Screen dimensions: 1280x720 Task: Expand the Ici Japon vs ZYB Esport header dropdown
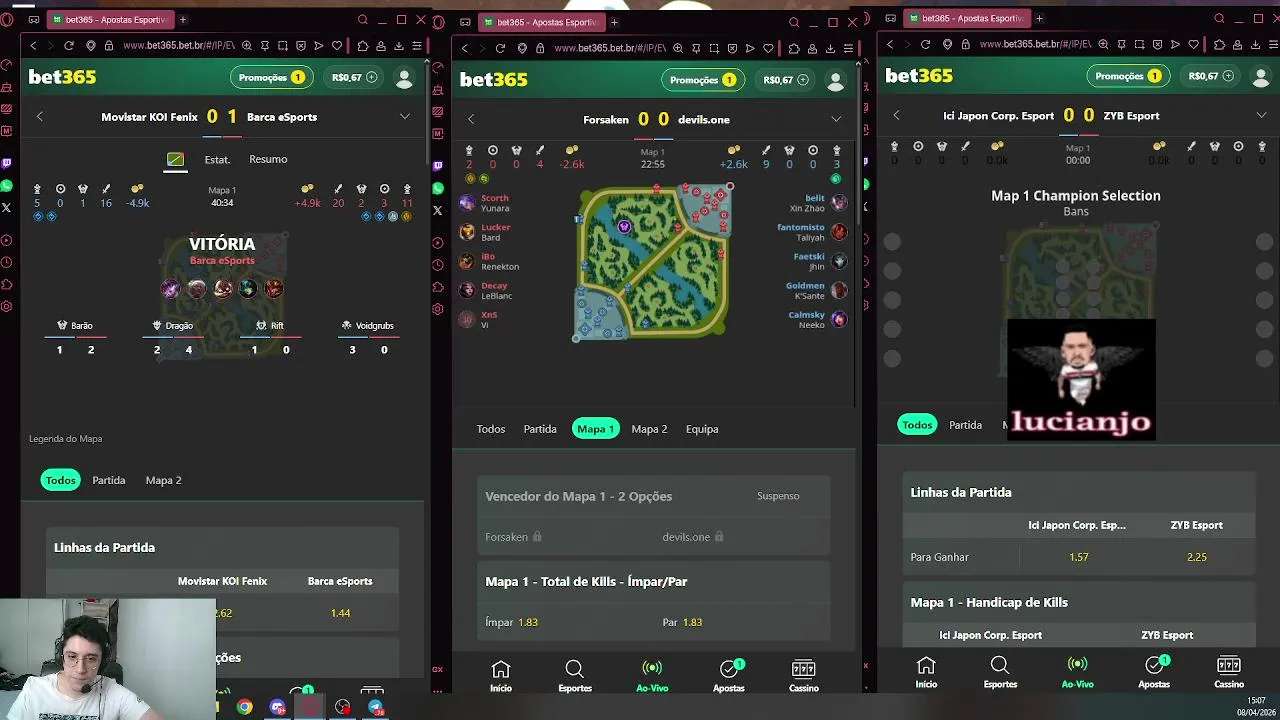(1261, 115)
